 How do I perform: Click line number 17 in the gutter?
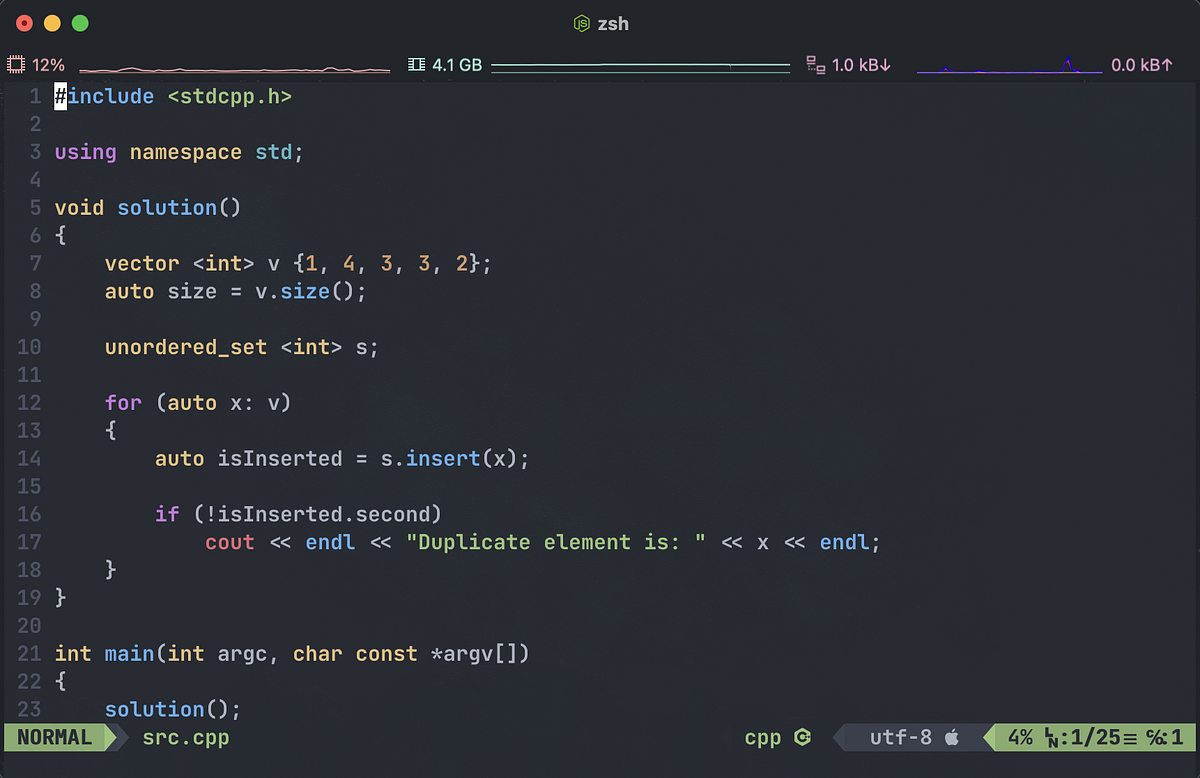[29, 541]
